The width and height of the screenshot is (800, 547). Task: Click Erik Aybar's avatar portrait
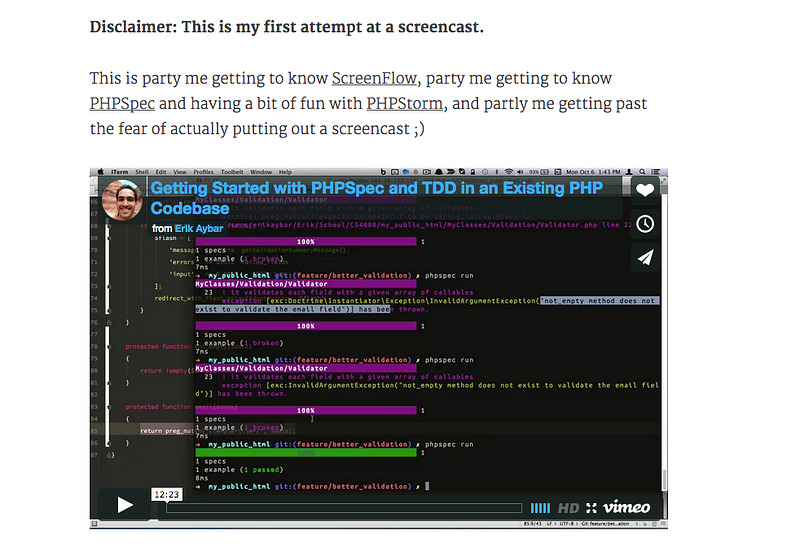(122, 200)
